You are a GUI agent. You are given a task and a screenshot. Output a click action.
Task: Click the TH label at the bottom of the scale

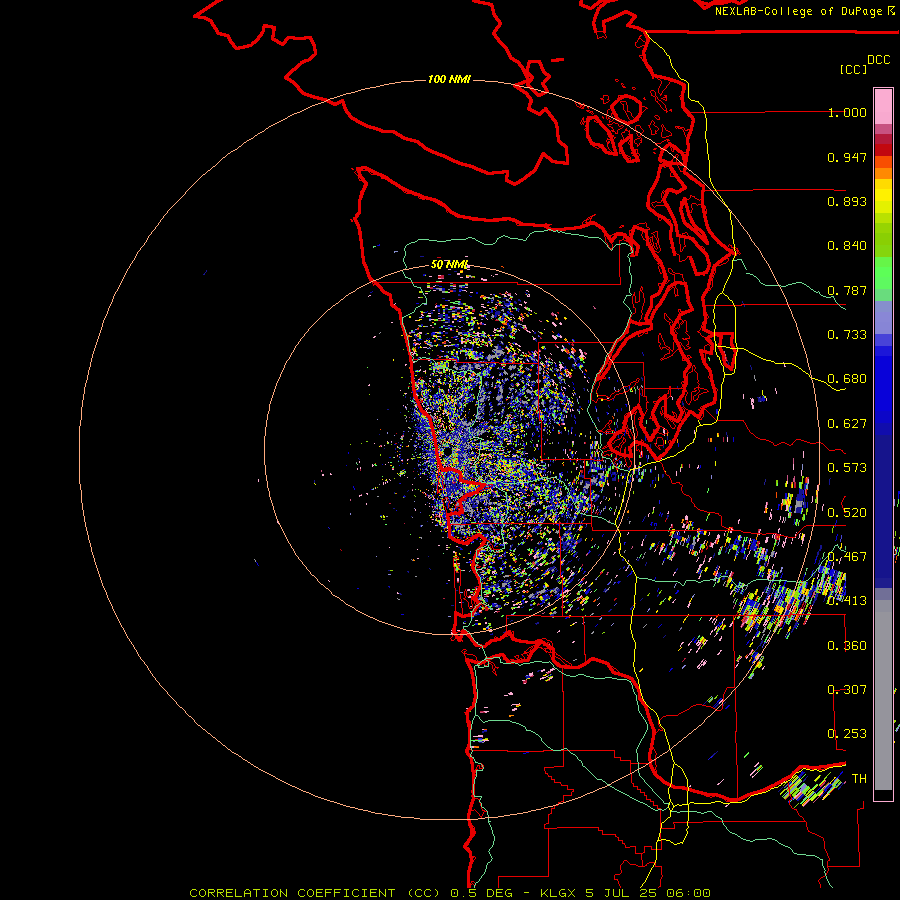(x=859, y=778)
